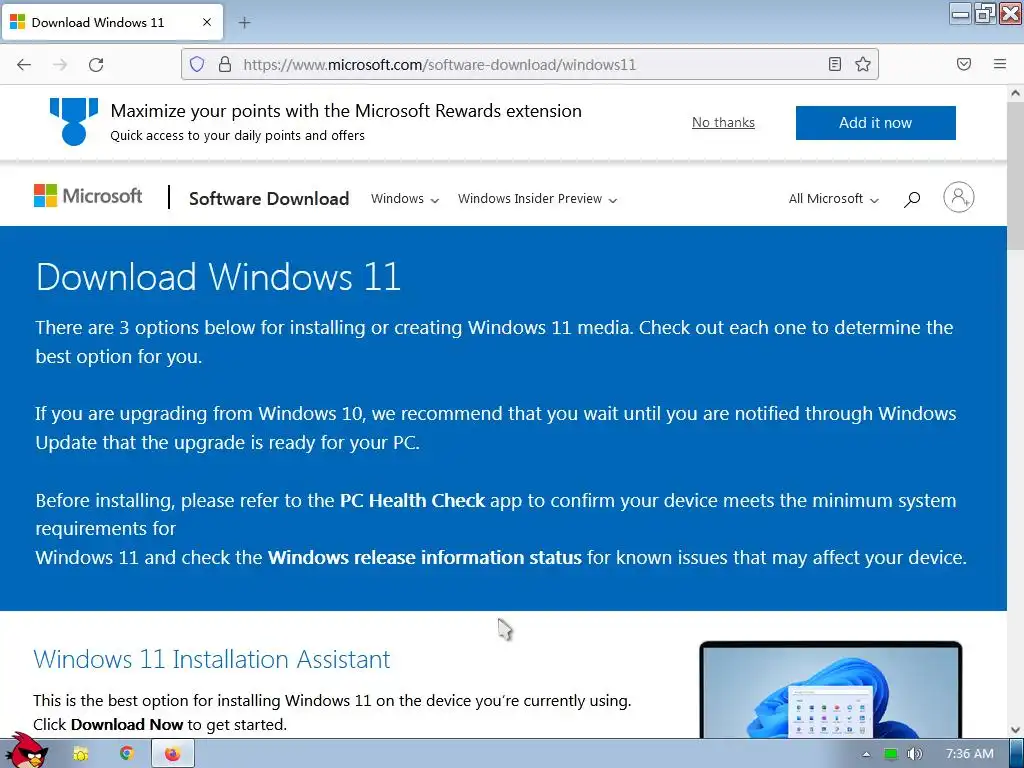This screenshot has width=1024, height=768.
Task: Click the green network tray icon
Action: pos(891,754)
